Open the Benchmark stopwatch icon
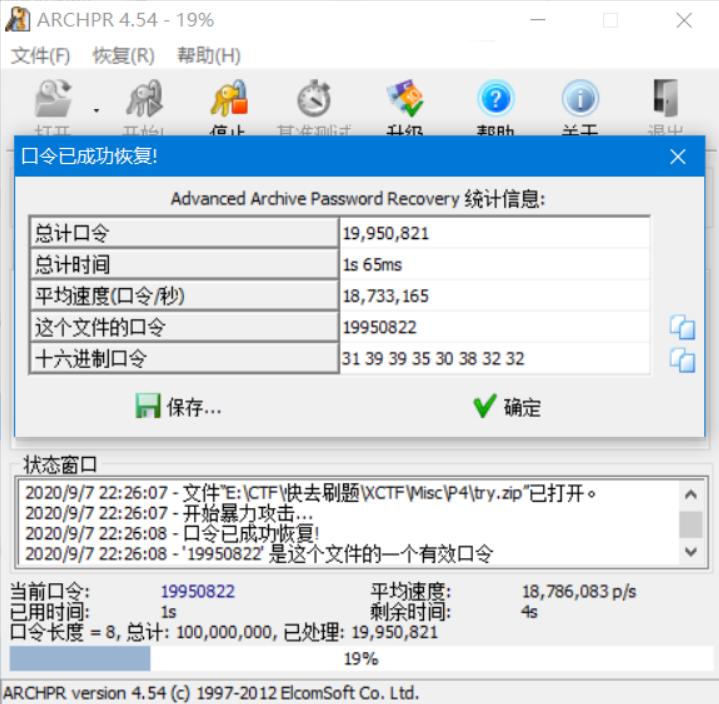Screen dimensions: 719x704 [314, 99]
